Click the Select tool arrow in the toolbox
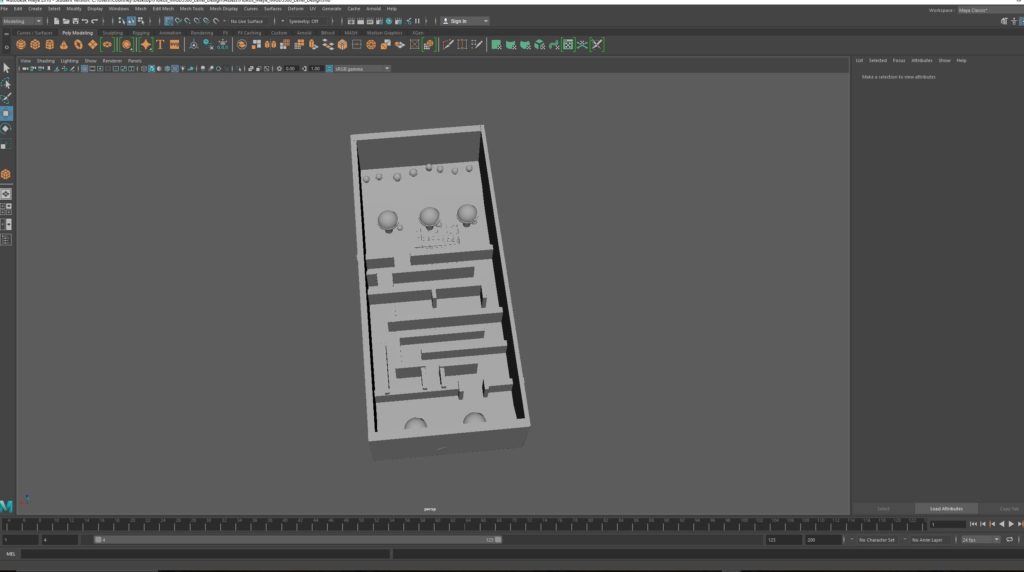The height and width of the screenshot is (572, 1024). [6, 68]
